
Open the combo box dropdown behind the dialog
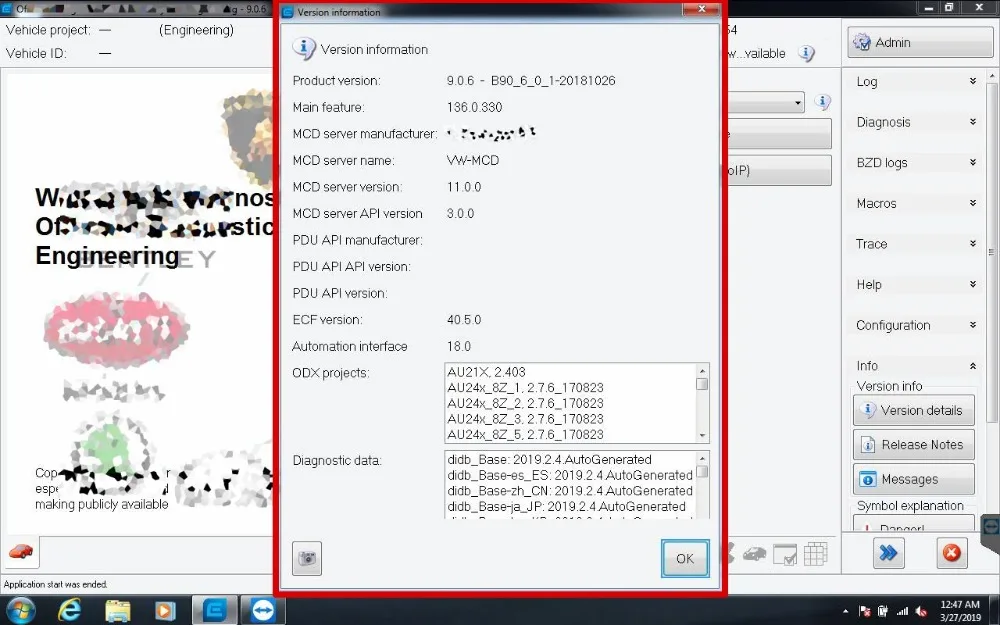coord(797,103)
